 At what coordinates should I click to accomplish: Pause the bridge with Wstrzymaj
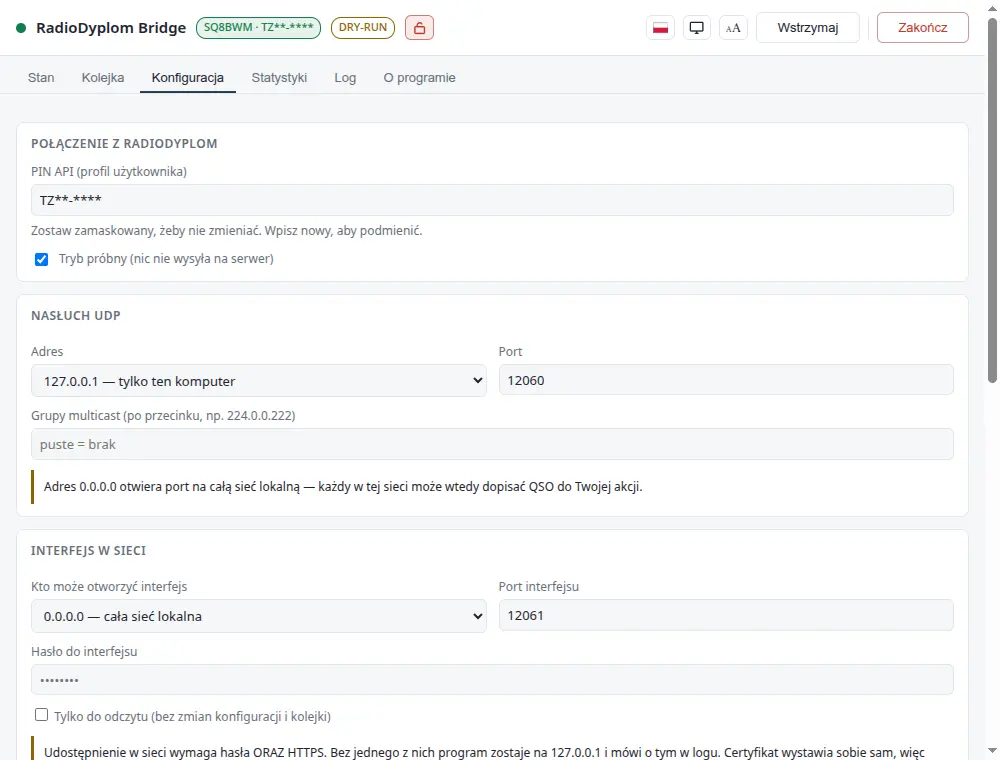[x=807, y=28]
